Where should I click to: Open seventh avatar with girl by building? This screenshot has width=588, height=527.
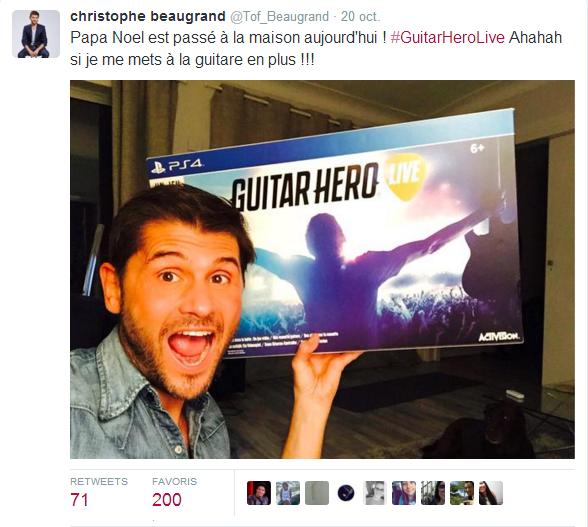(x=433, y=493)
